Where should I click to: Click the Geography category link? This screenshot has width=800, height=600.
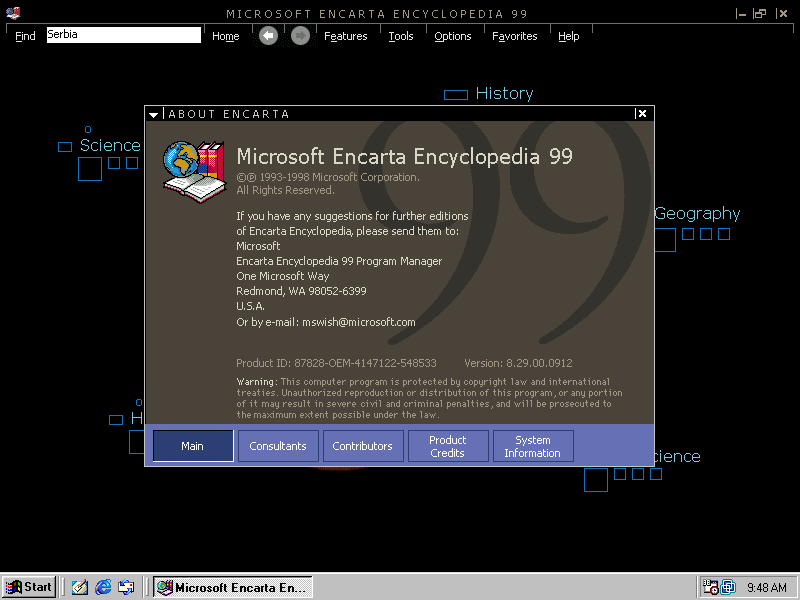[x=697, y=213]
